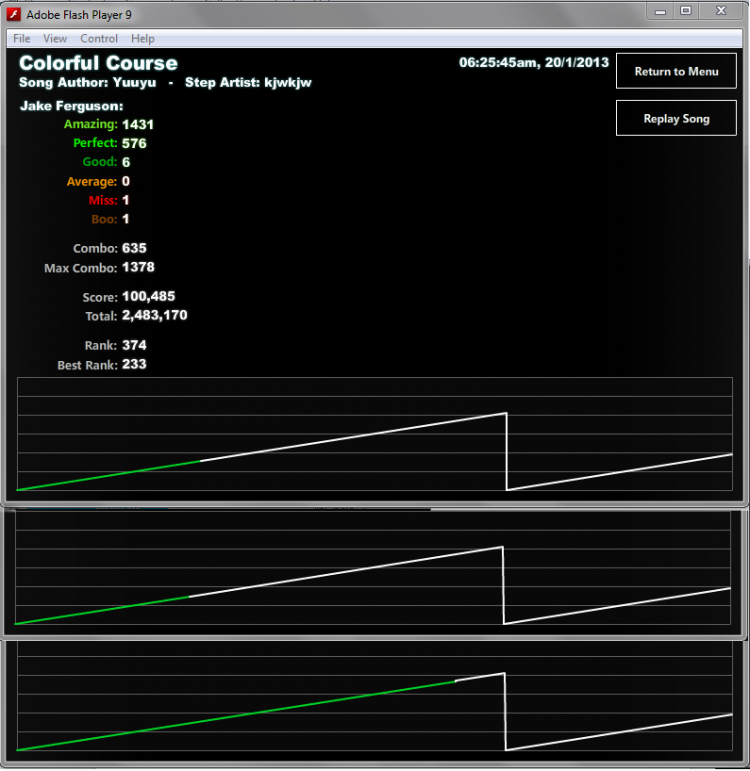Click the Combo value 635

pos(134,248)
